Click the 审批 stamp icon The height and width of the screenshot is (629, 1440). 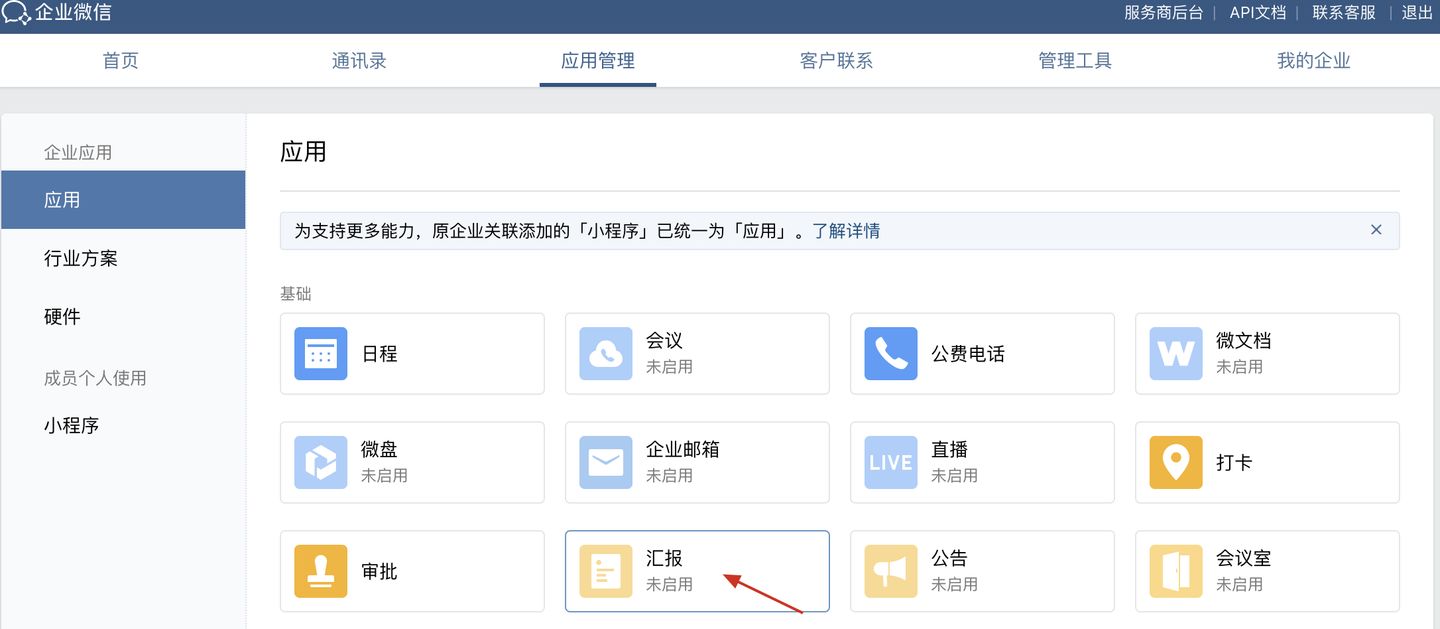(x=321, y=571)
